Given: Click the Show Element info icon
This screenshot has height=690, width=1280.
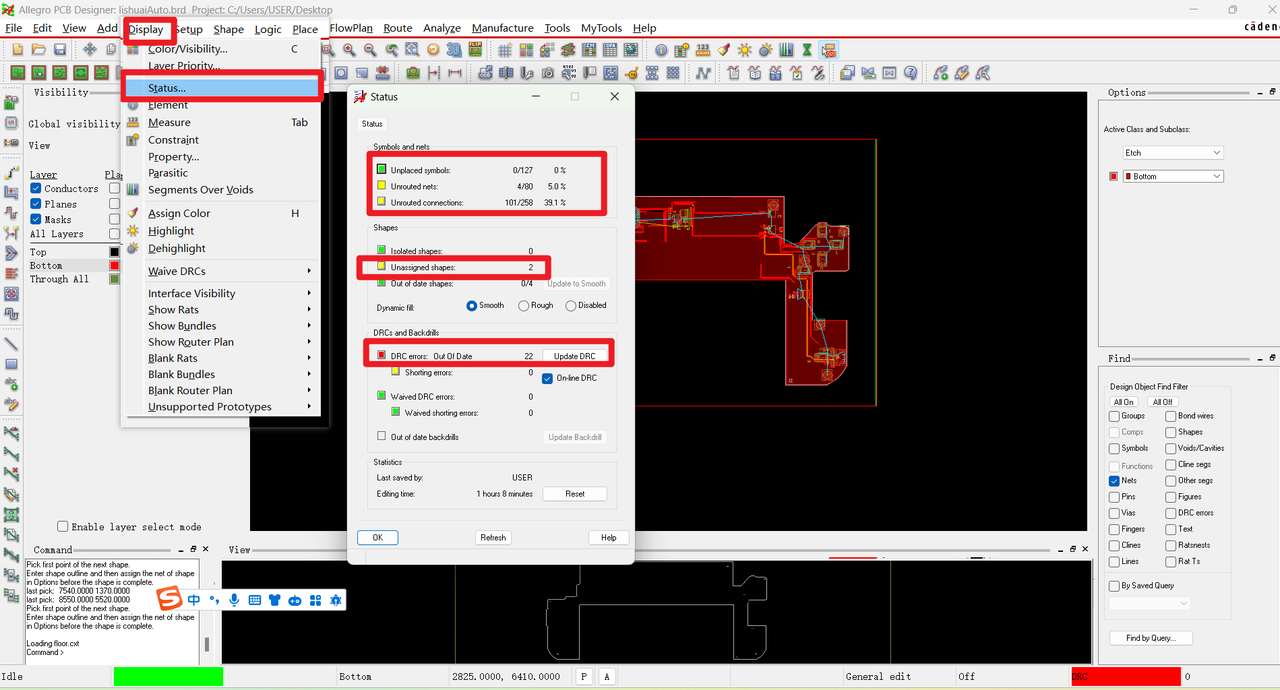Looking at the screenshot, I should coord(661,49).
